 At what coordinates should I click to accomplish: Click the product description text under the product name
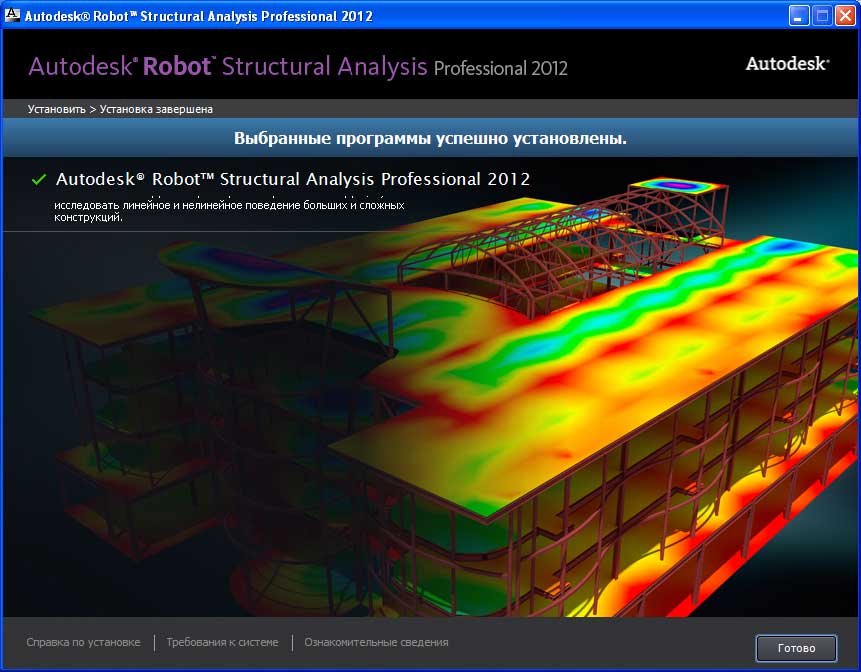pos(230,210)
